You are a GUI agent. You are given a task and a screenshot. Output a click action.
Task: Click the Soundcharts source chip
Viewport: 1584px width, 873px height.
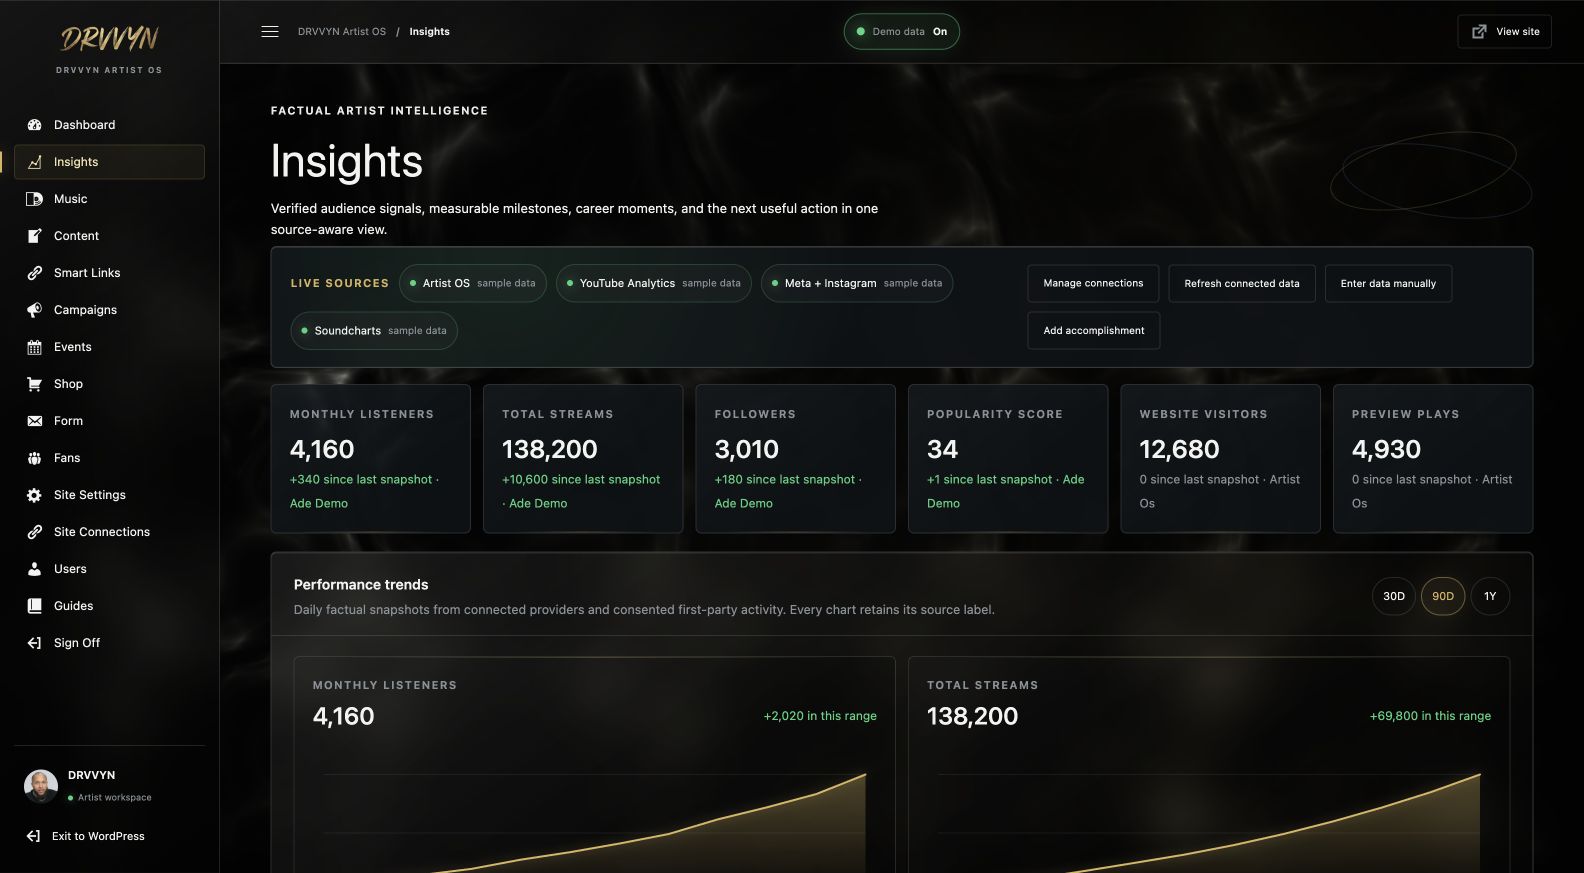coord(374,330)
